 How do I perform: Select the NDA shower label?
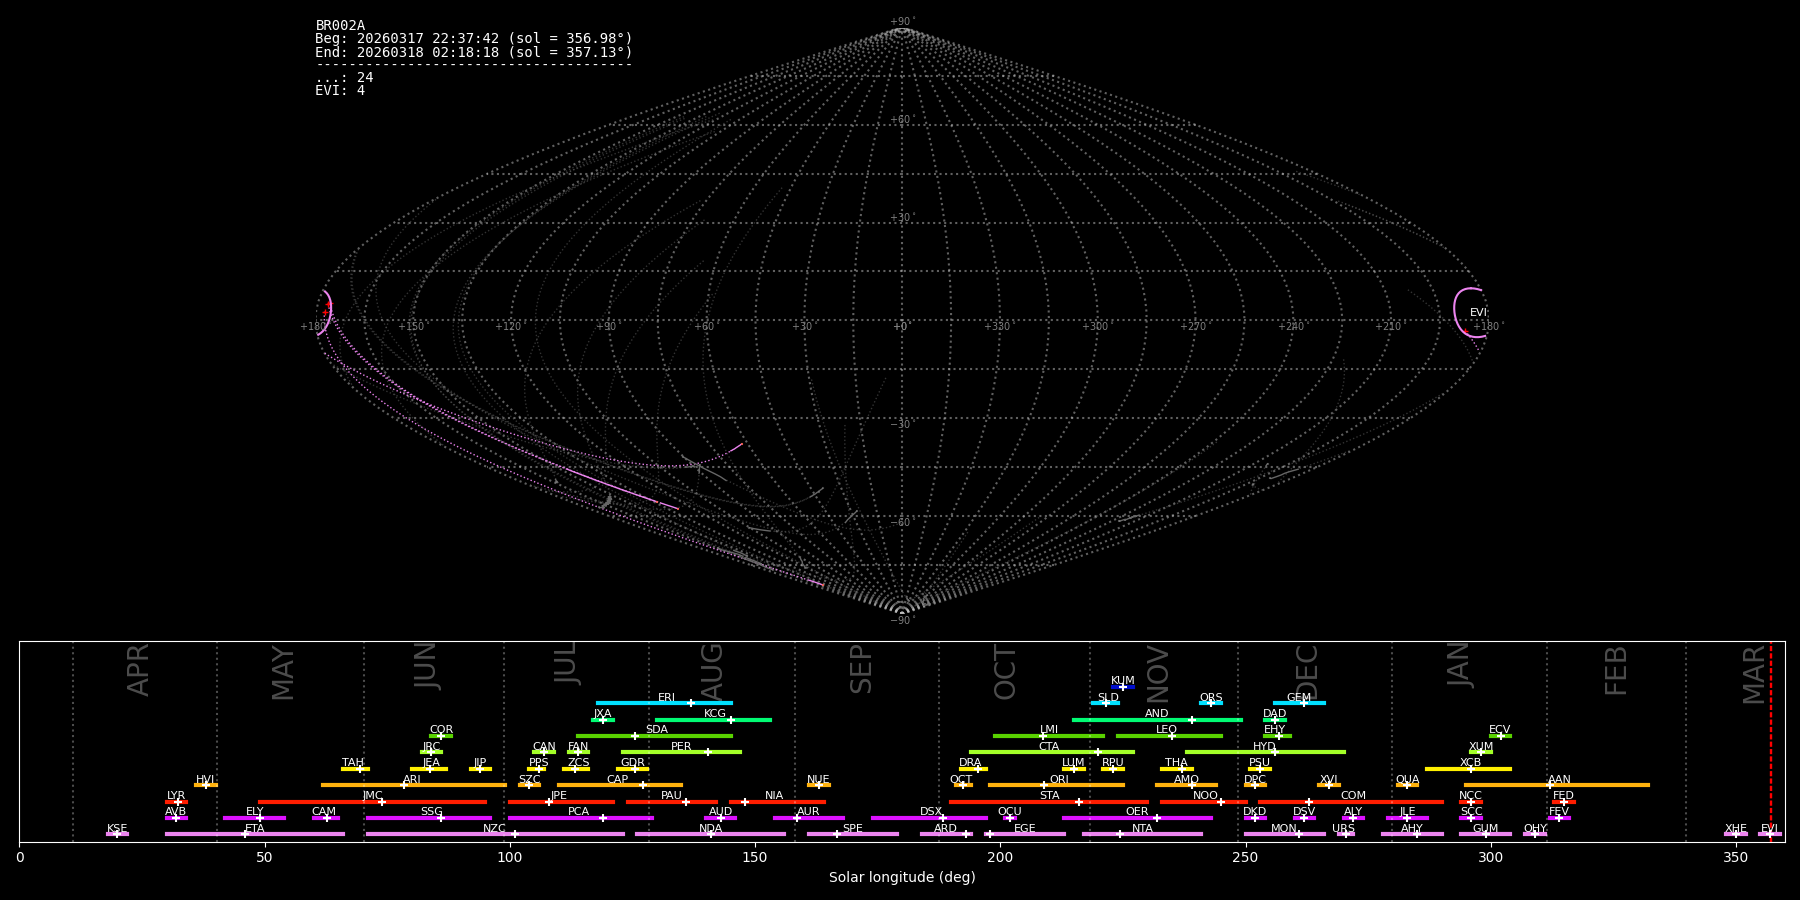(x=710, y=828)
